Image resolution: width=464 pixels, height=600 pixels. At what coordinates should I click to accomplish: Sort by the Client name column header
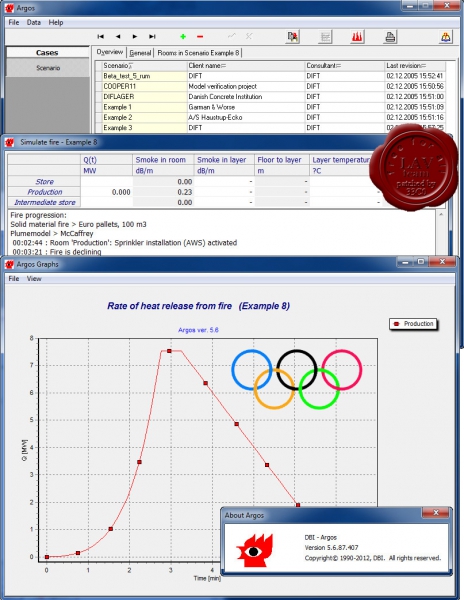246,66
